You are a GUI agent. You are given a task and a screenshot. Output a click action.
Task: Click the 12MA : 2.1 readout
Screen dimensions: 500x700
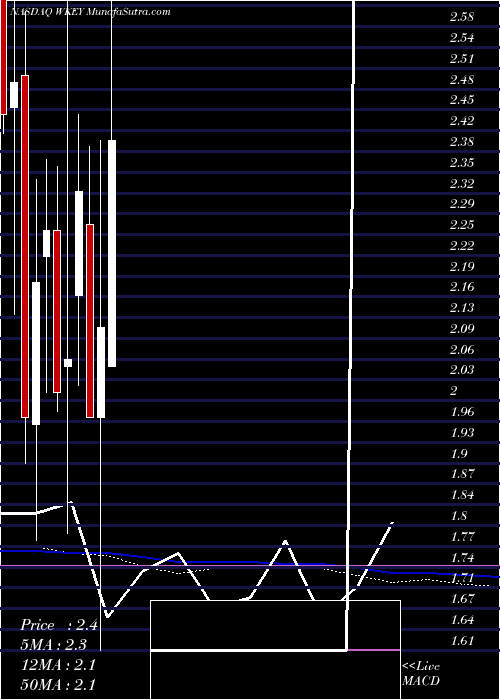click(x=58, y=665)
